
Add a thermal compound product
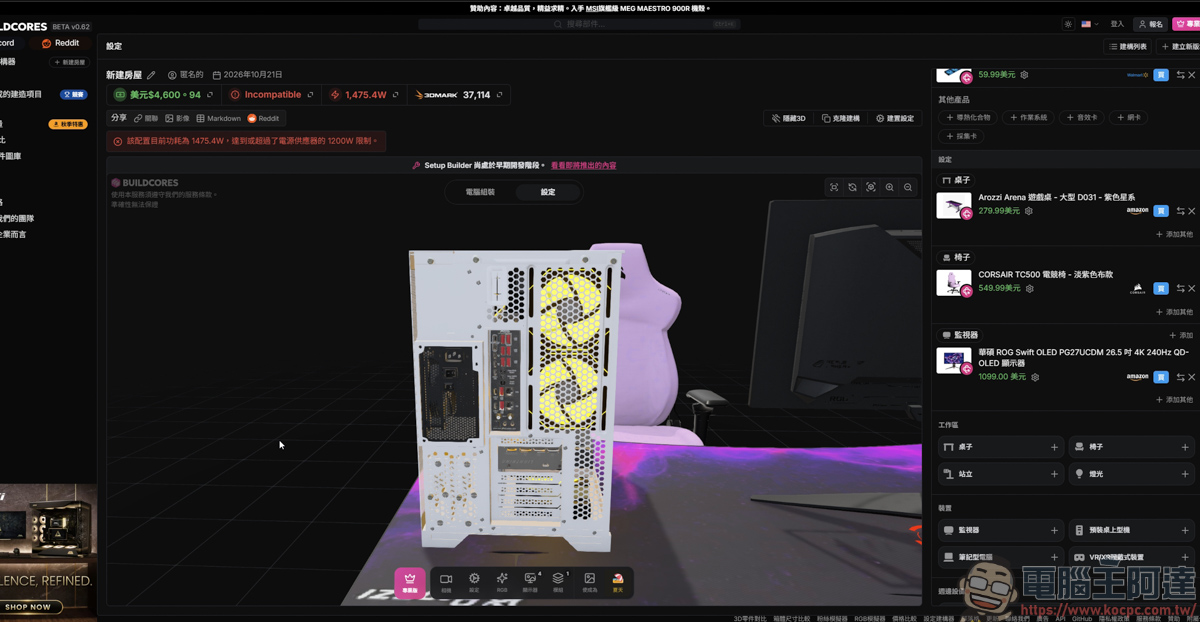(968, 117)
